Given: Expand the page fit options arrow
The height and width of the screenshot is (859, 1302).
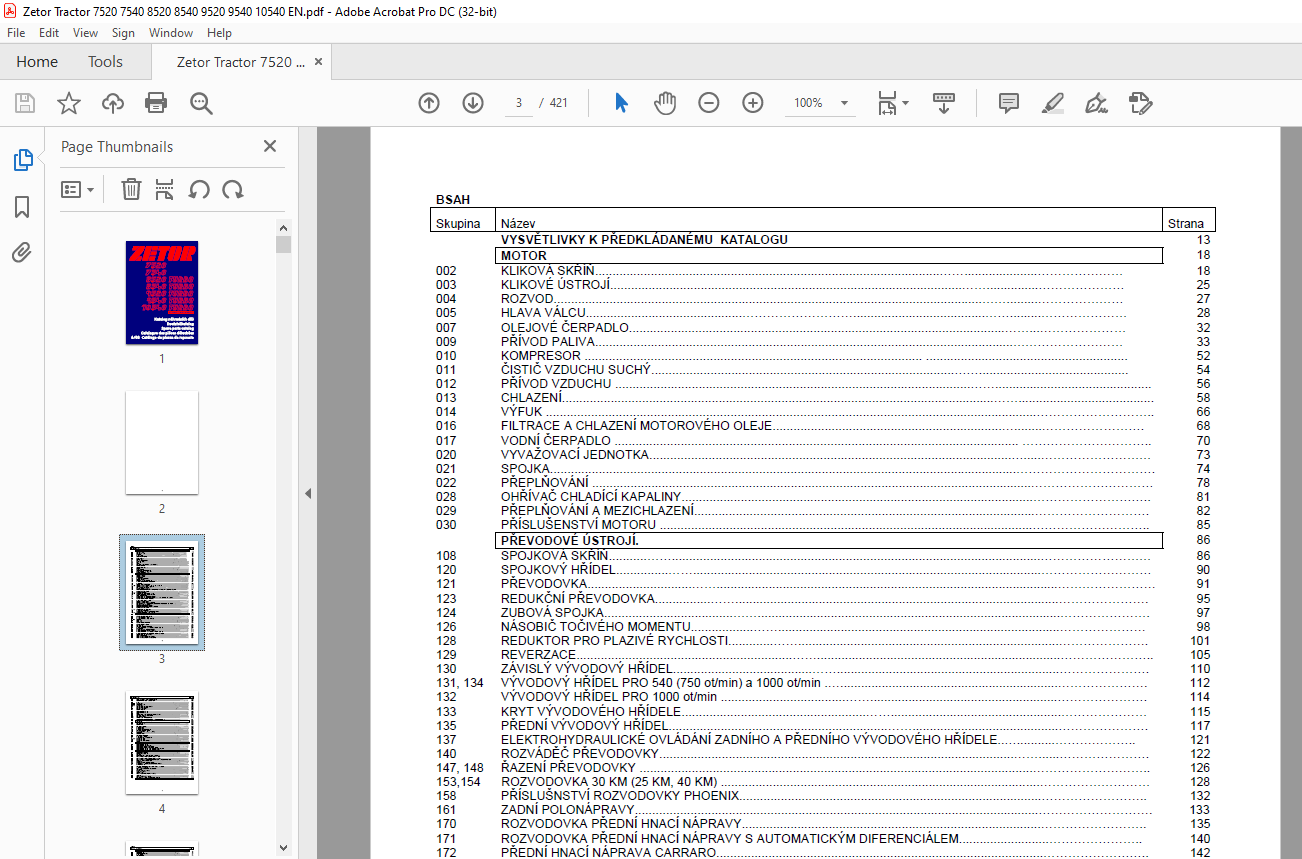Looking at the screenshot, I should (906, 103).
